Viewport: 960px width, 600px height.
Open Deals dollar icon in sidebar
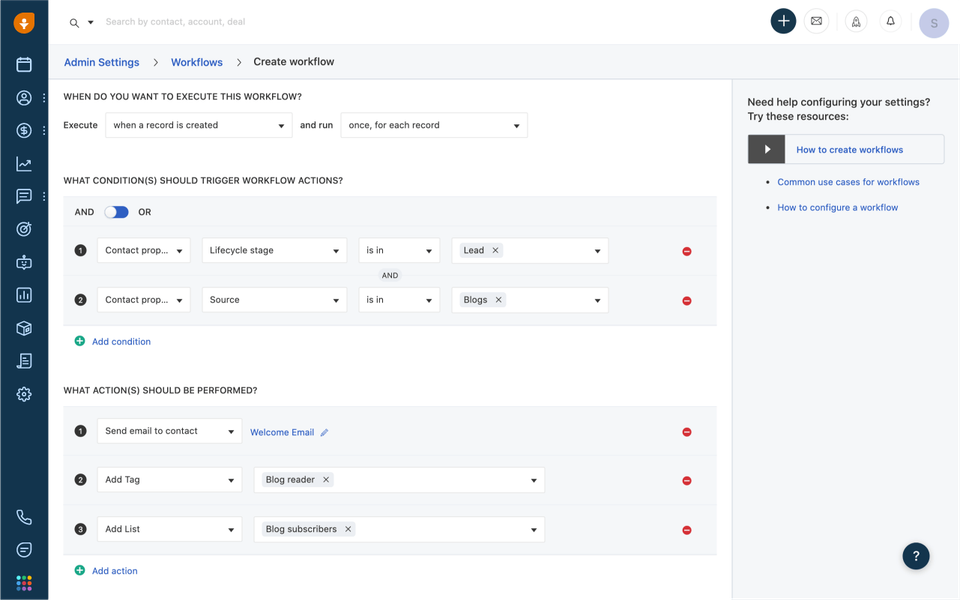24,131
